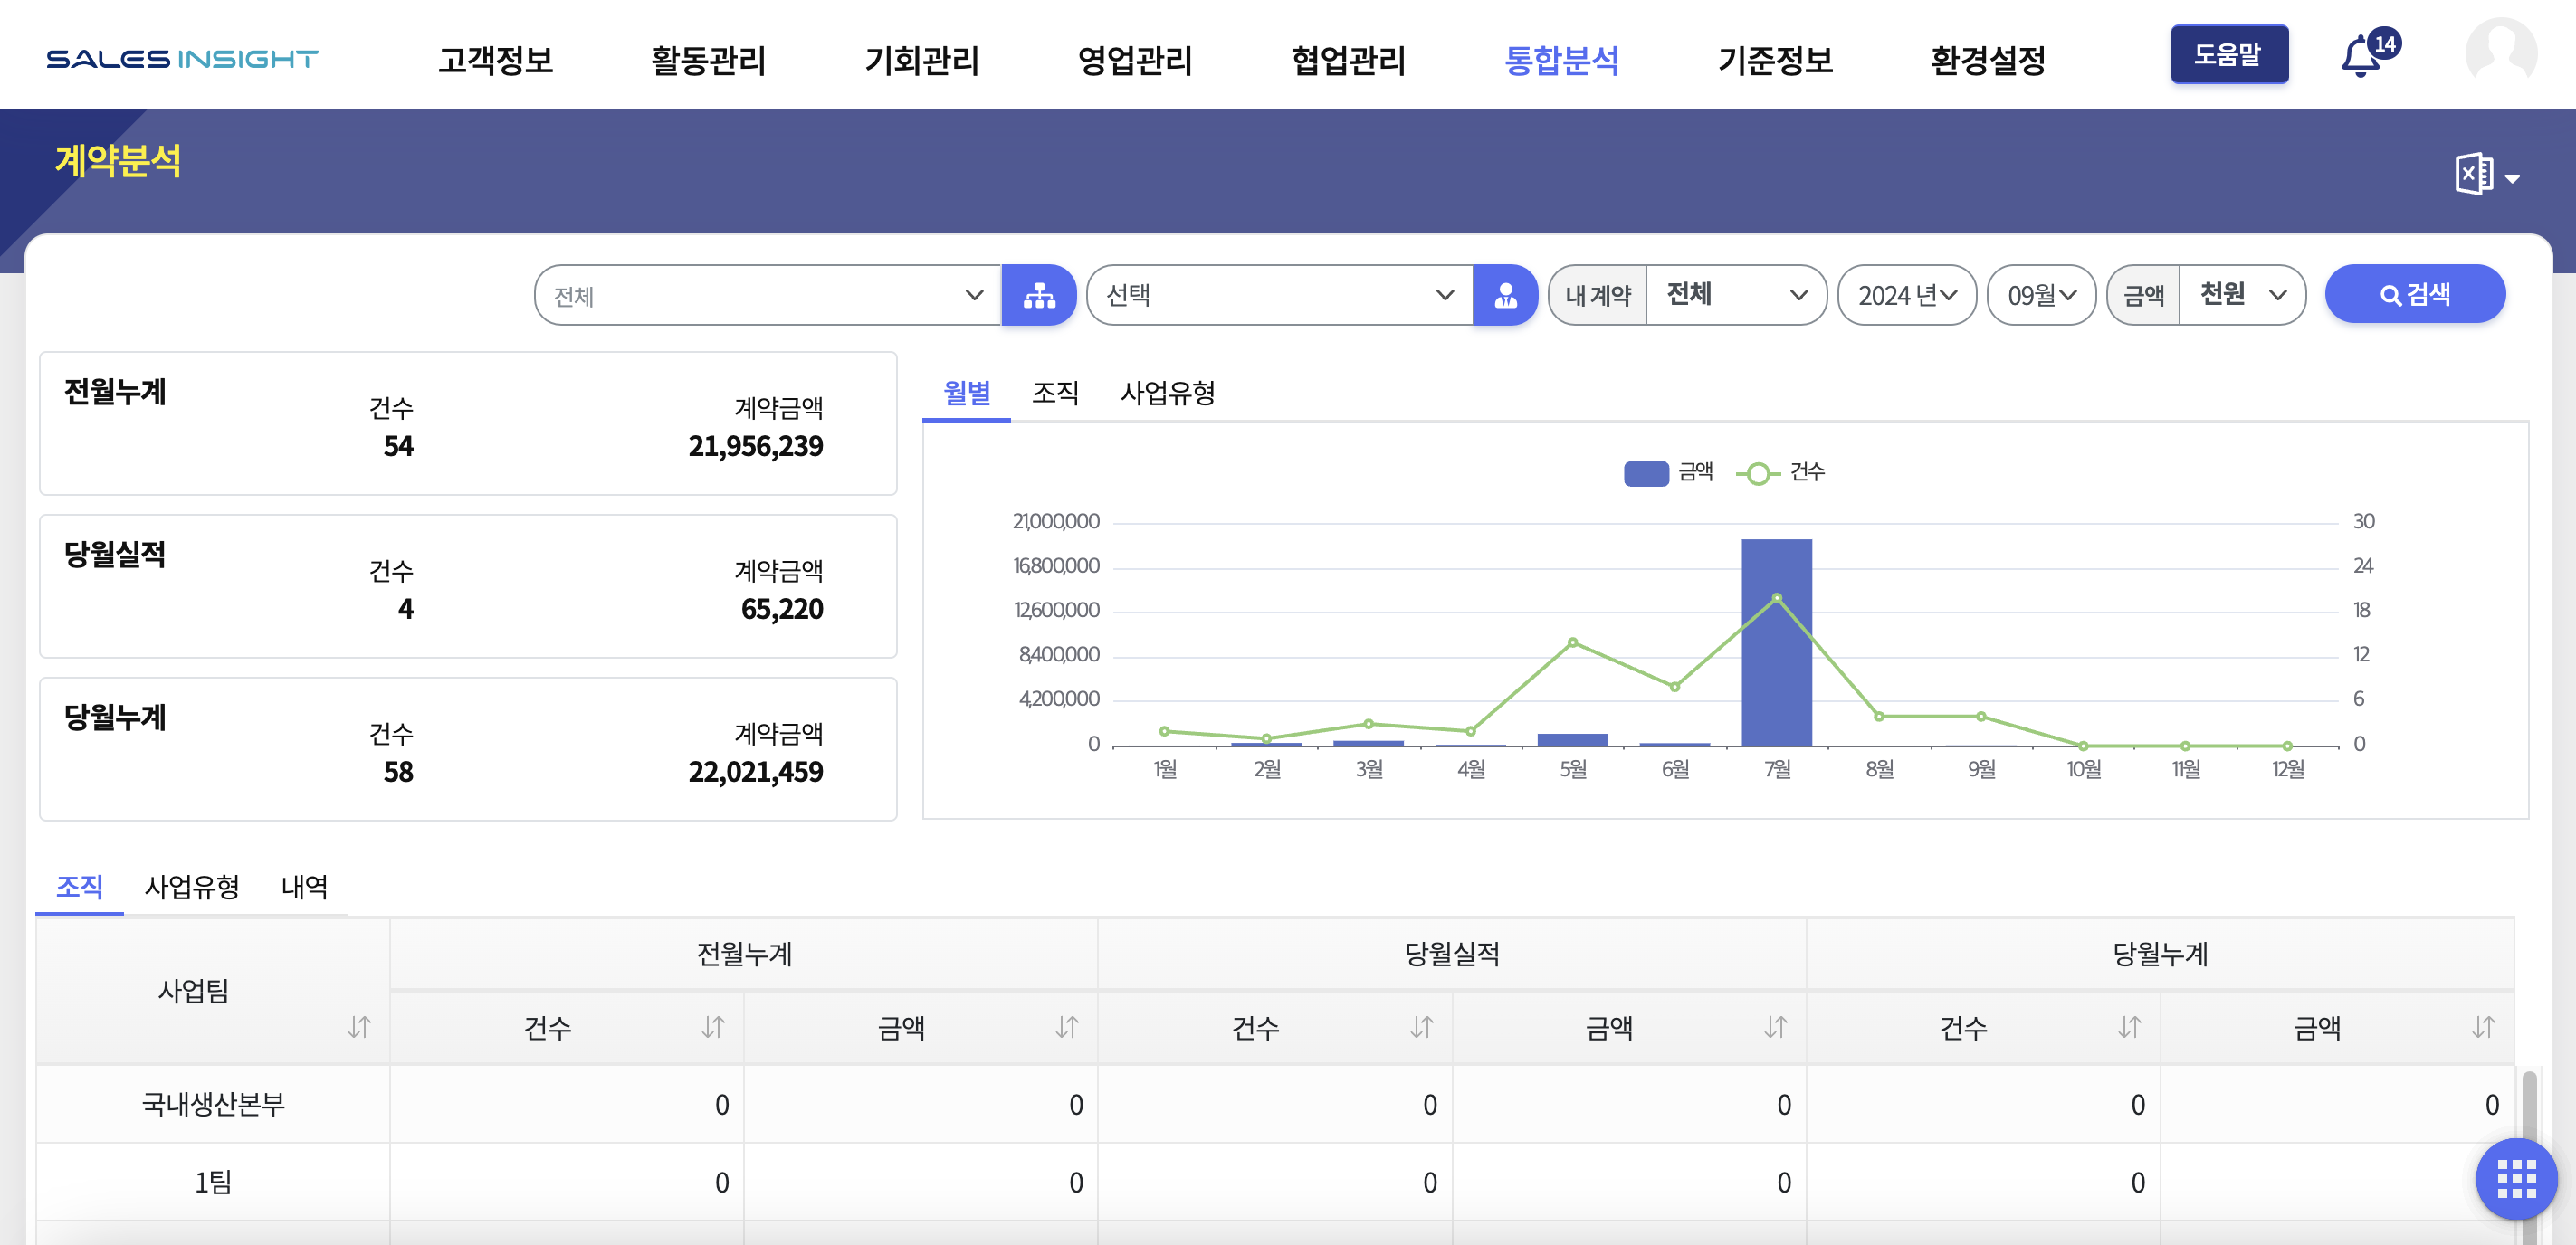Sort 당월누계 금액 column with sort icon
2576x1245 pixels.
2483,1027
